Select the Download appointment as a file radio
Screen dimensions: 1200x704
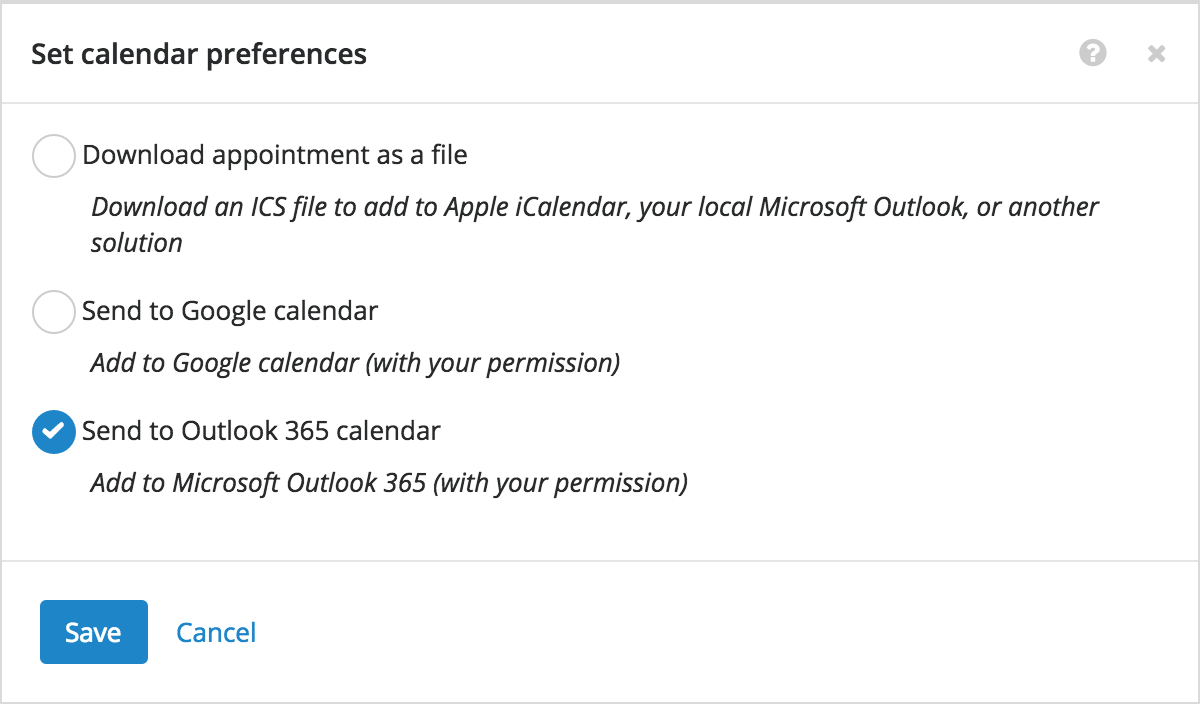click(54, 156)
